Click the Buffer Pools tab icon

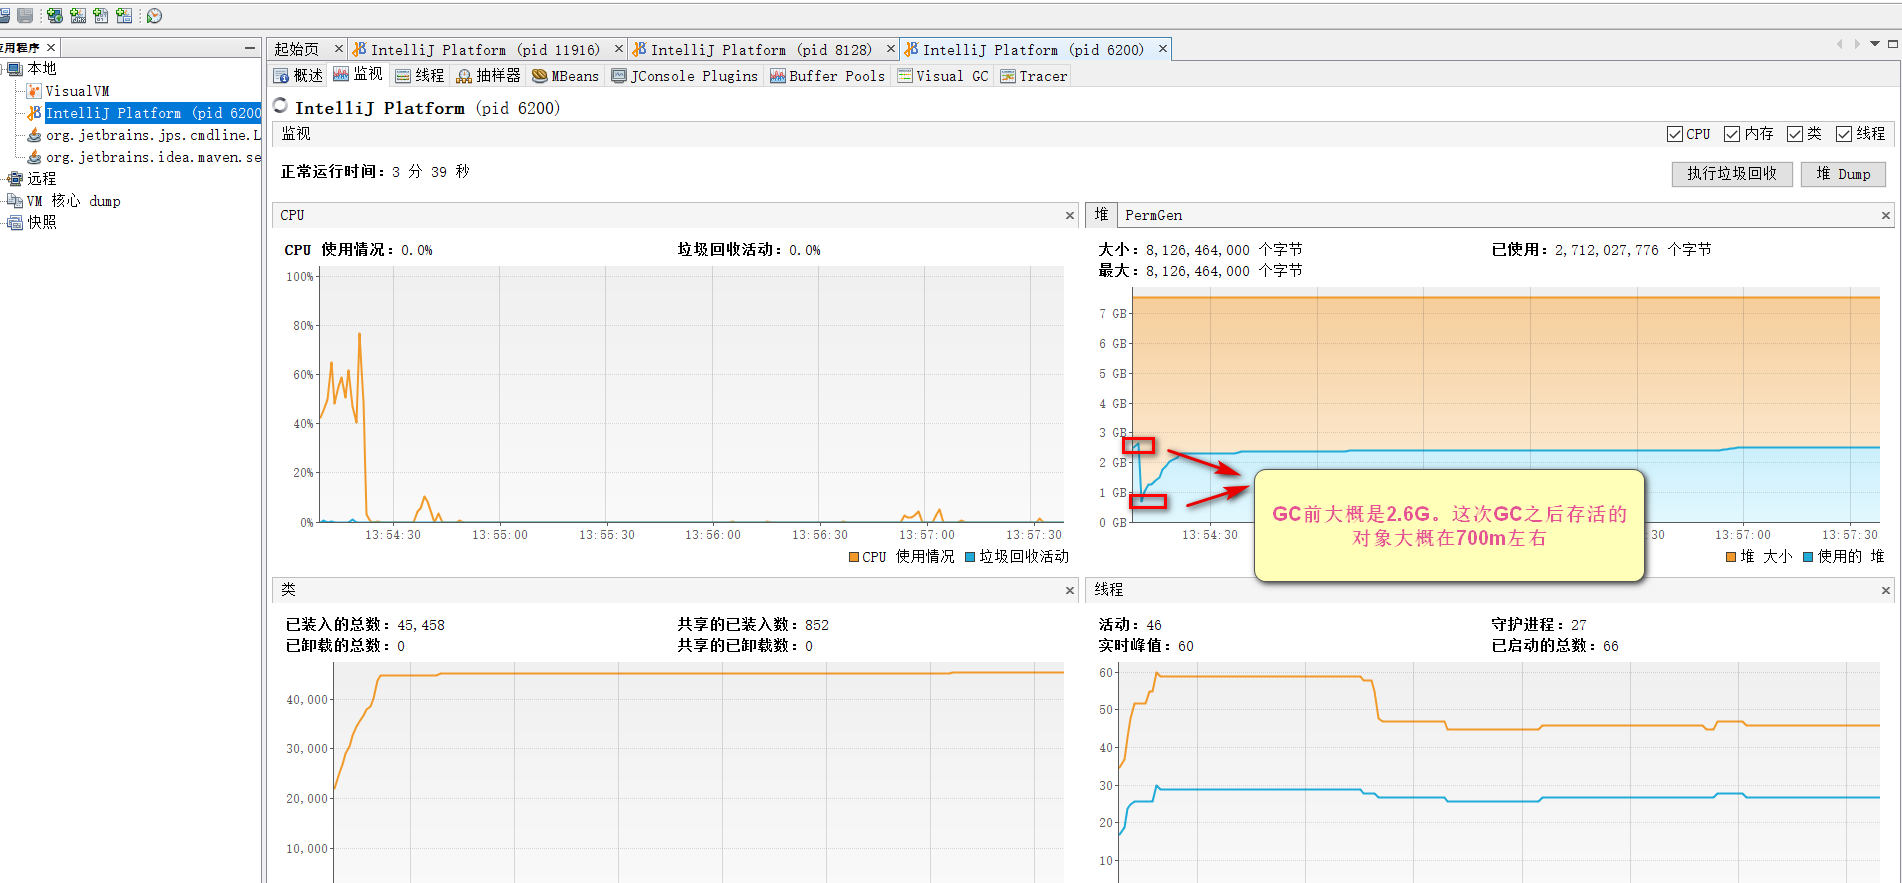(777, 76)
